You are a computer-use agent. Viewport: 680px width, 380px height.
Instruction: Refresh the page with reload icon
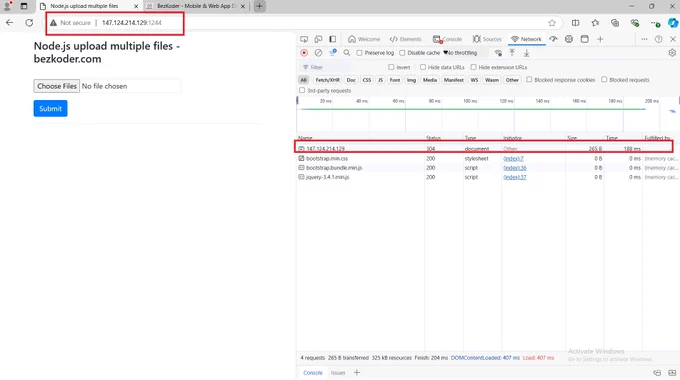tap(29, 23)
